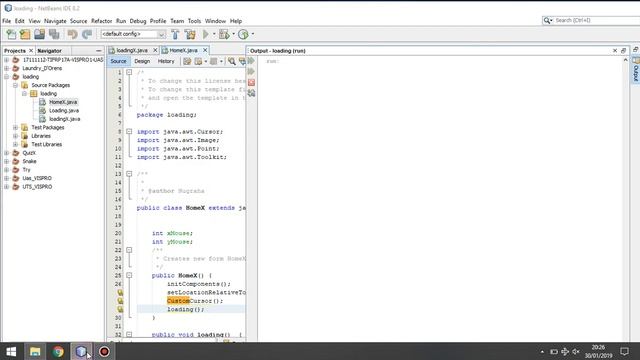Click hint bulb on the CustomCursor line
This screenshot has height=360, width=640.
coord(120,301)
